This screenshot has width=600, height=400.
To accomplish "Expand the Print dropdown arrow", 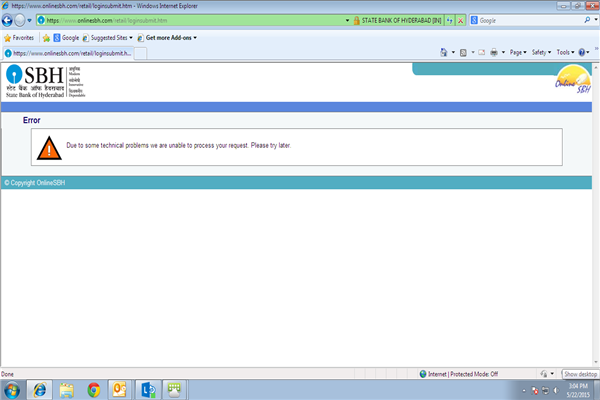I will [503, 52].
